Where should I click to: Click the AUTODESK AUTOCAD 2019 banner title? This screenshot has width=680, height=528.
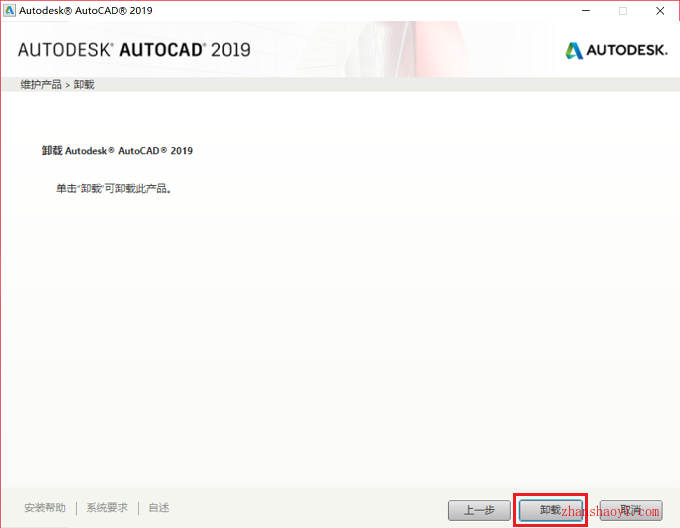coord(134,50)
